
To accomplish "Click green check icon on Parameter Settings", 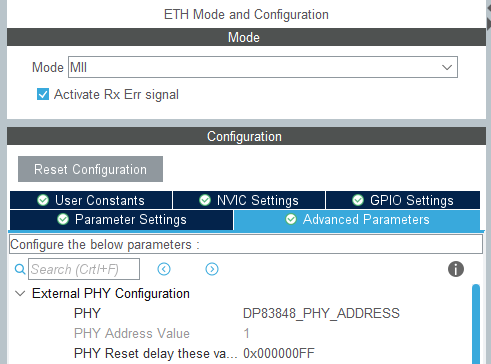I will tap(63, 219).
